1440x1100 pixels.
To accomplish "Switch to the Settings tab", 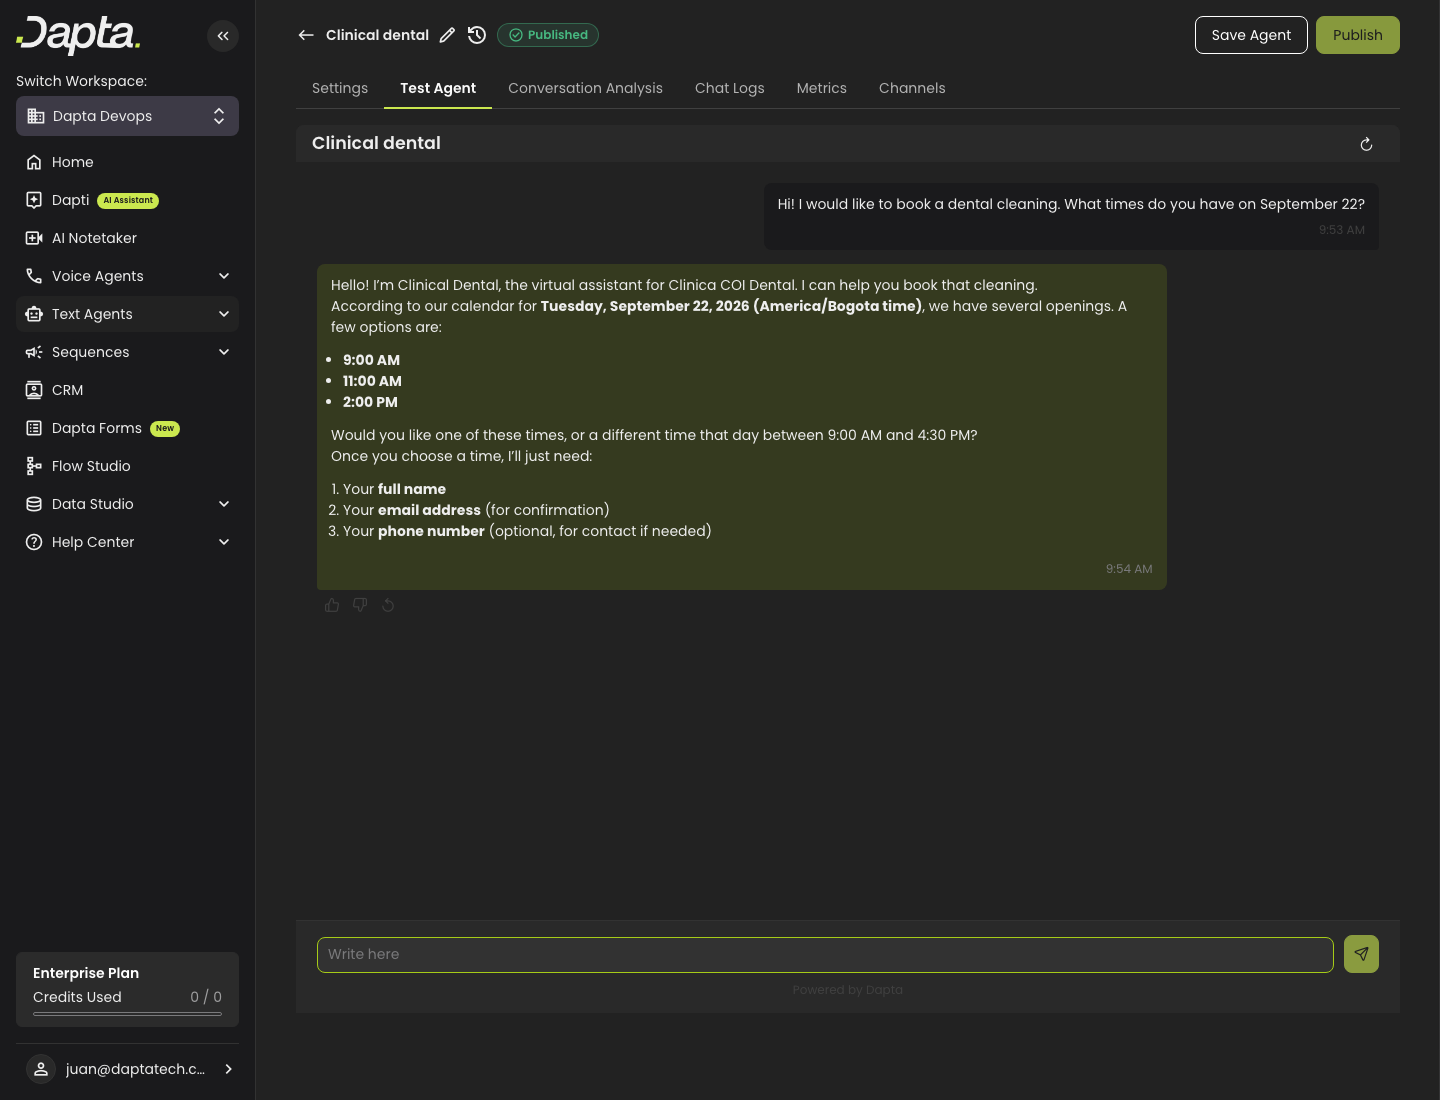I will click(x=340, y=88).
